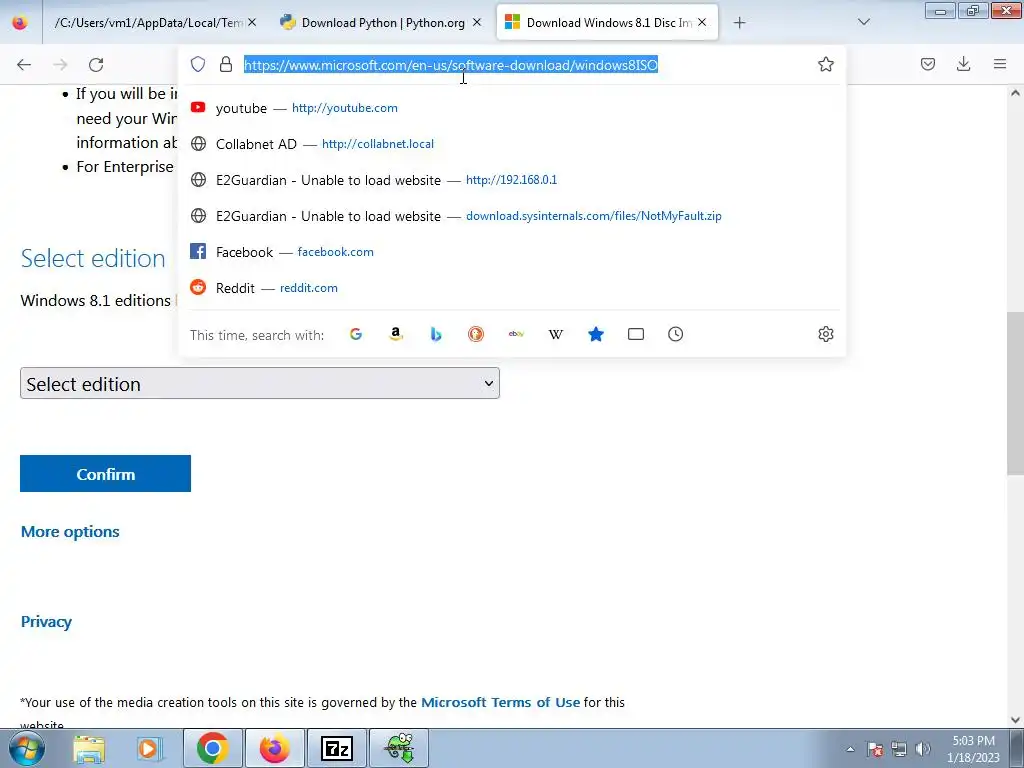Click the page vertical scrollbar thumb
The image size is (1024, 768).
(x=1015, y=394)
